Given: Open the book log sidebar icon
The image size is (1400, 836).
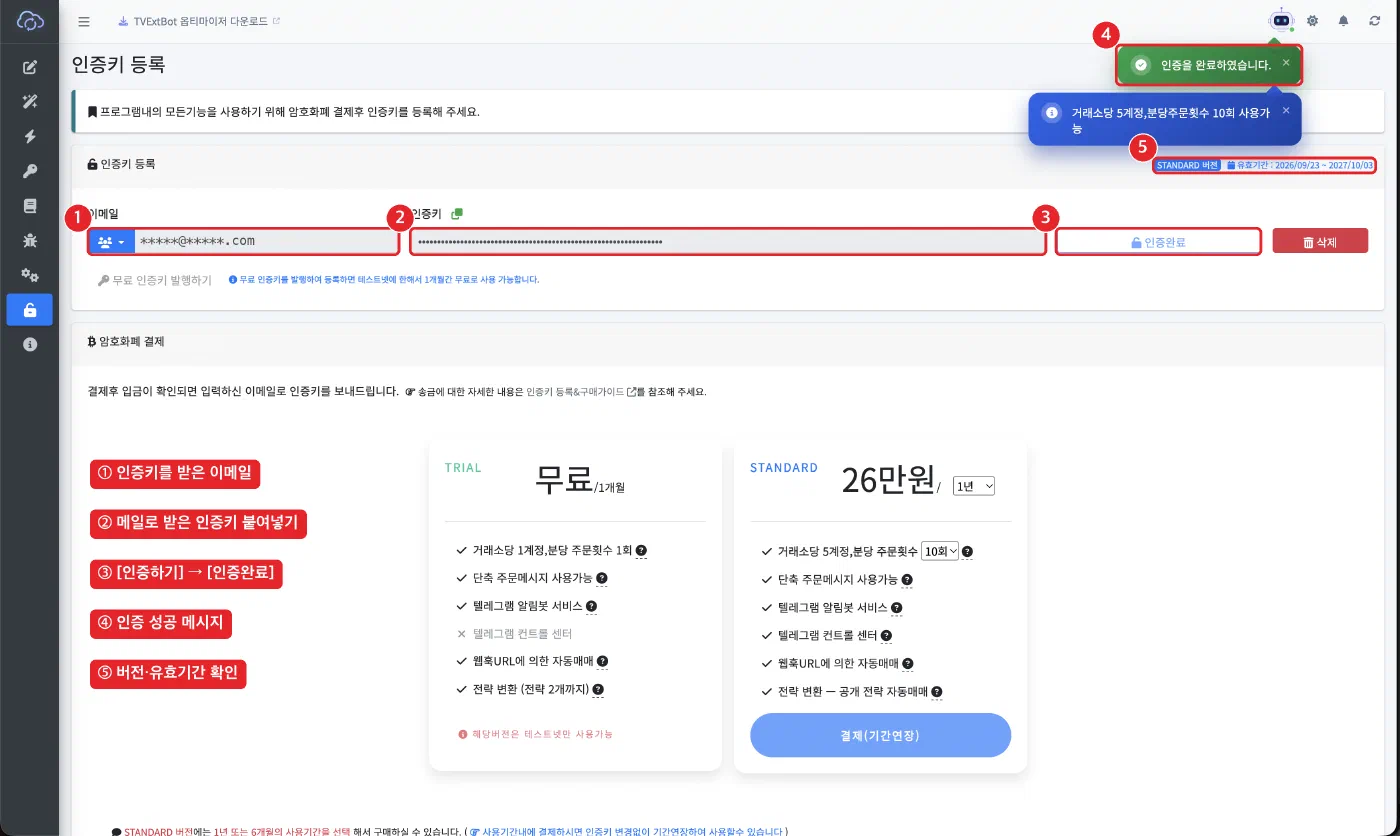Looking at the screenshot, I should pyautogui.click(x=30, y=206).
